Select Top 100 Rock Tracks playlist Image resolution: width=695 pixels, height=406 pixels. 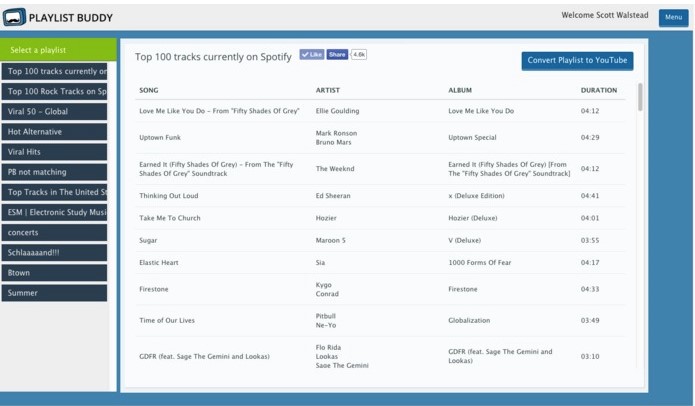pos(54,91)
